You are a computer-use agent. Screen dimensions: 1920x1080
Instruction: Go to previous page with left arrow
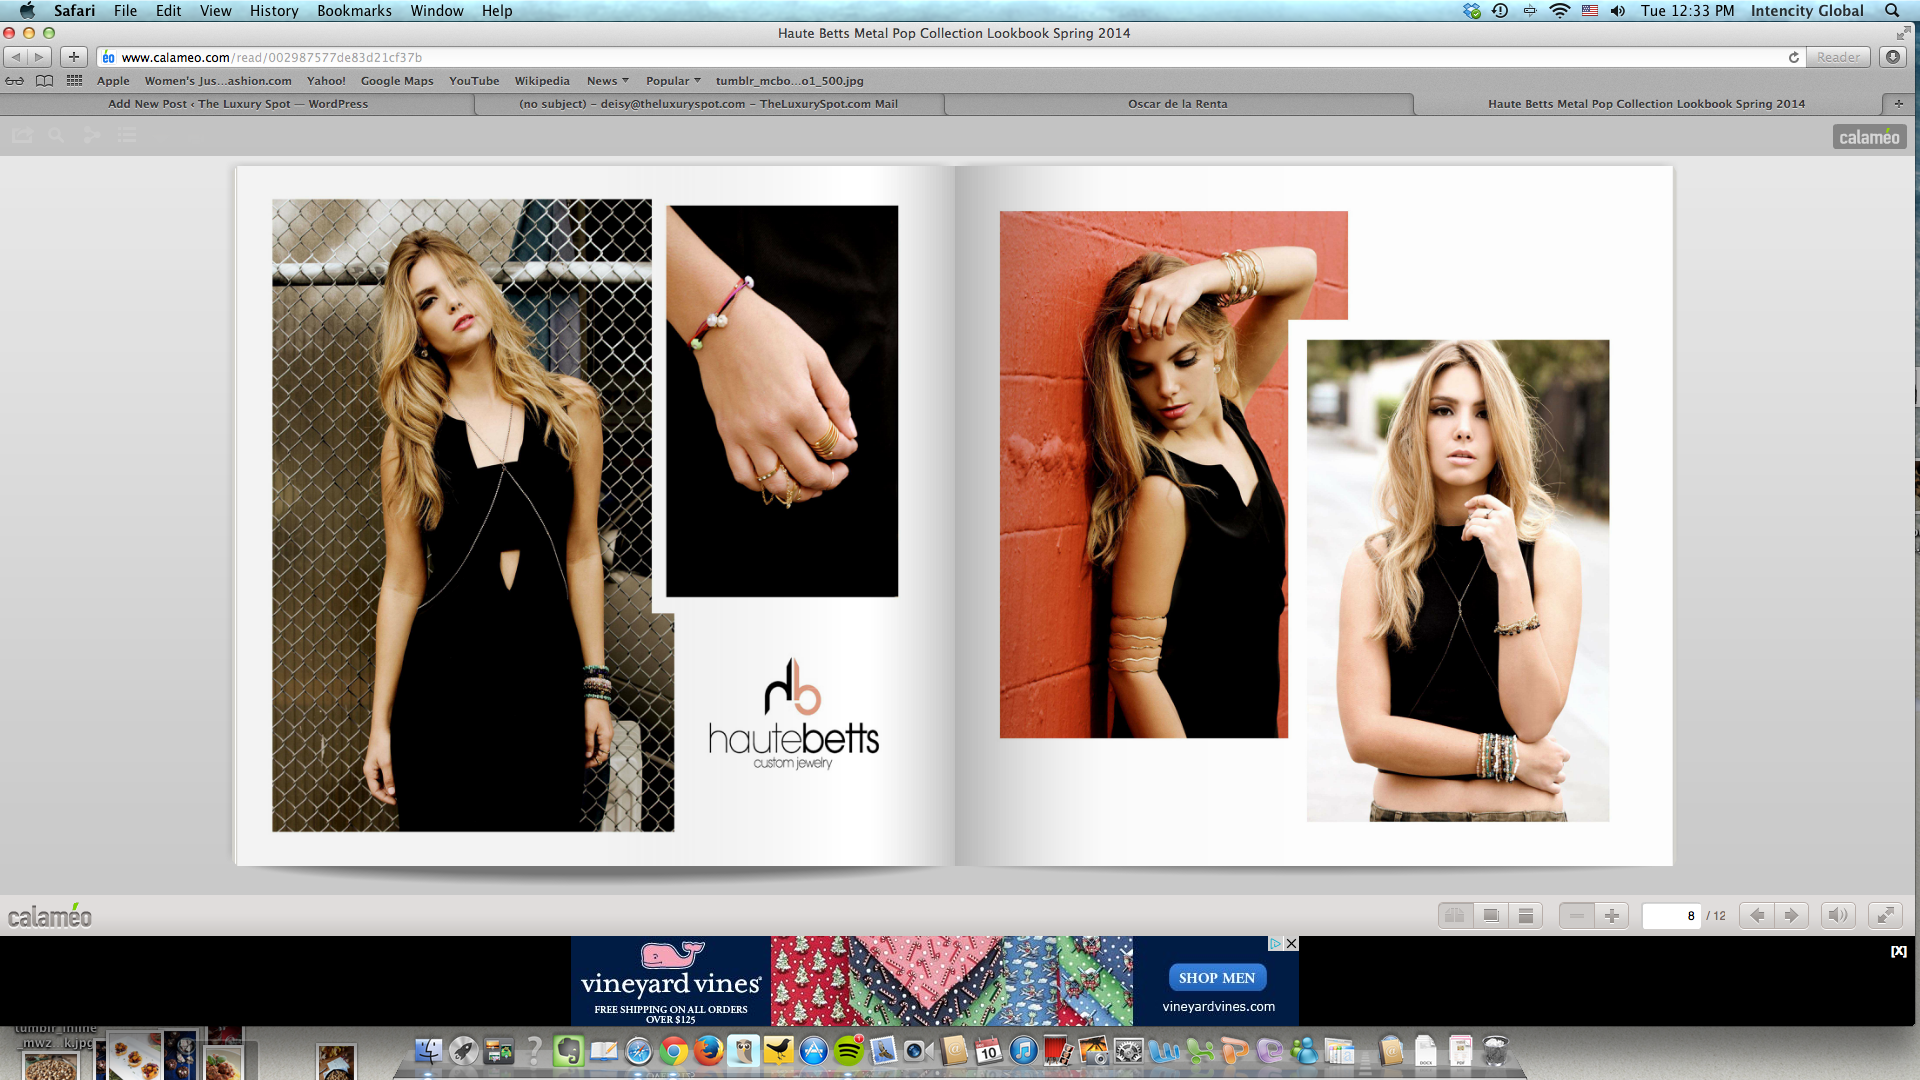point(1757,915)
